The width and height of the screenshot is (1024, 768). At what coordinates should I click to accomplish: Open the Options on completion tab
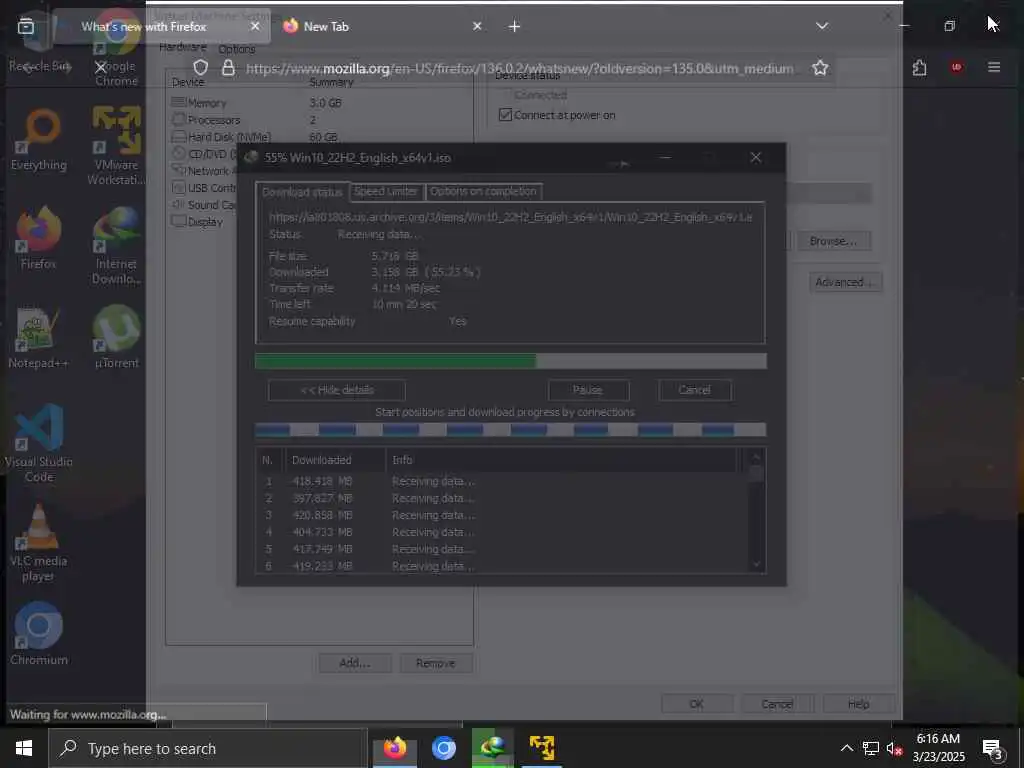[483, 191]
